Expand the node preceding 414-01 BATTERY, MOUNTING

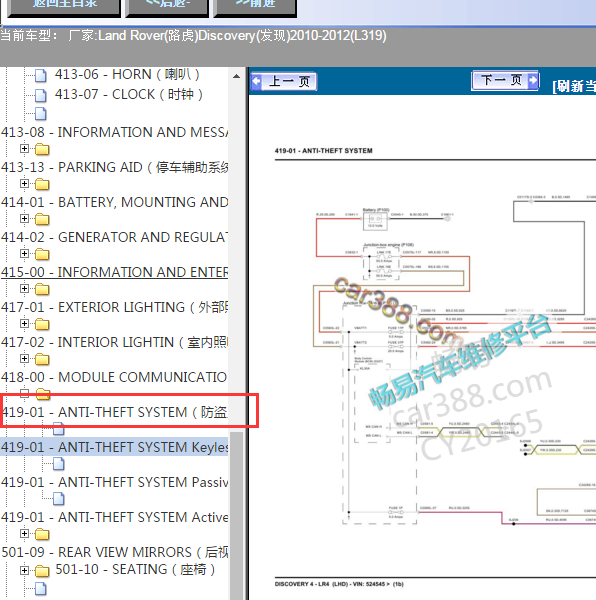point(24,184)
